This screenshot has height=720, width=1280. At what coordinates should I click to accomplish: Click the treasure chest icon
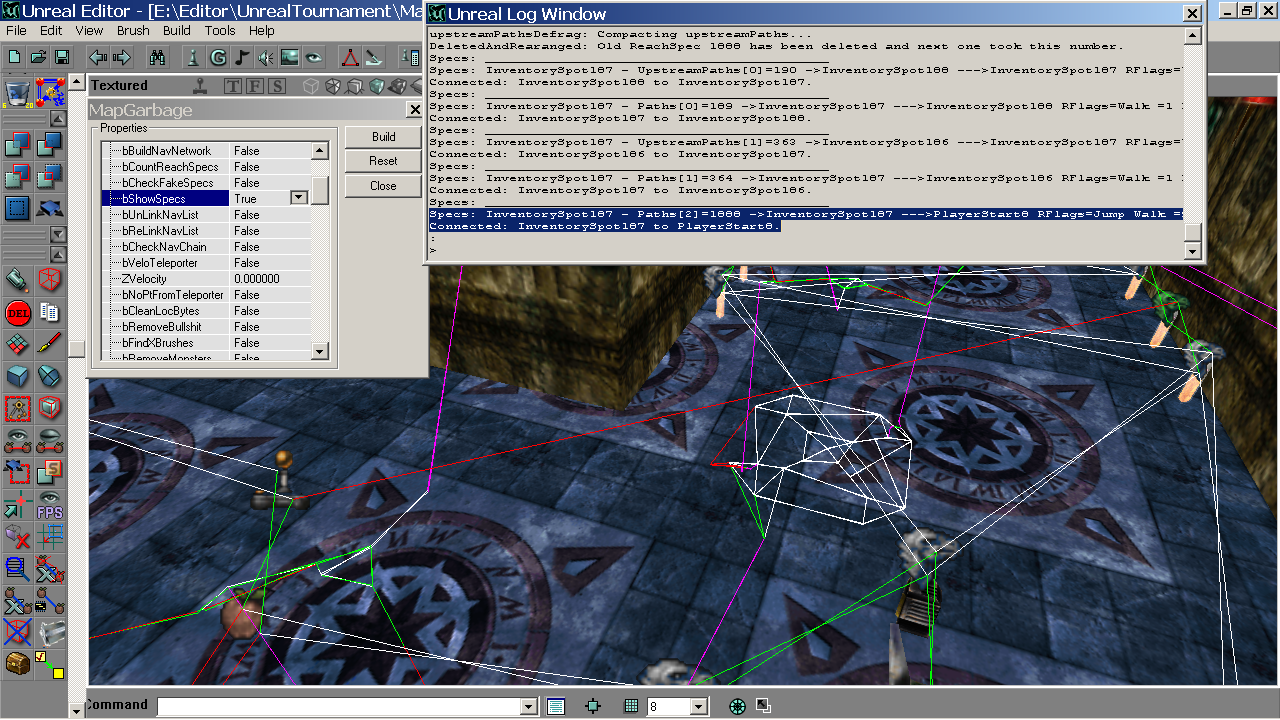coord(17,662)
